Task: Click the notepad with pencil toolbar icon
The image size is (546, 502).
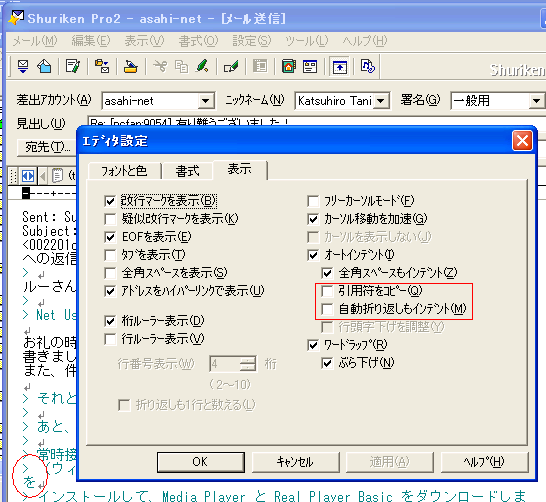Action: click(x=73, y=66)
